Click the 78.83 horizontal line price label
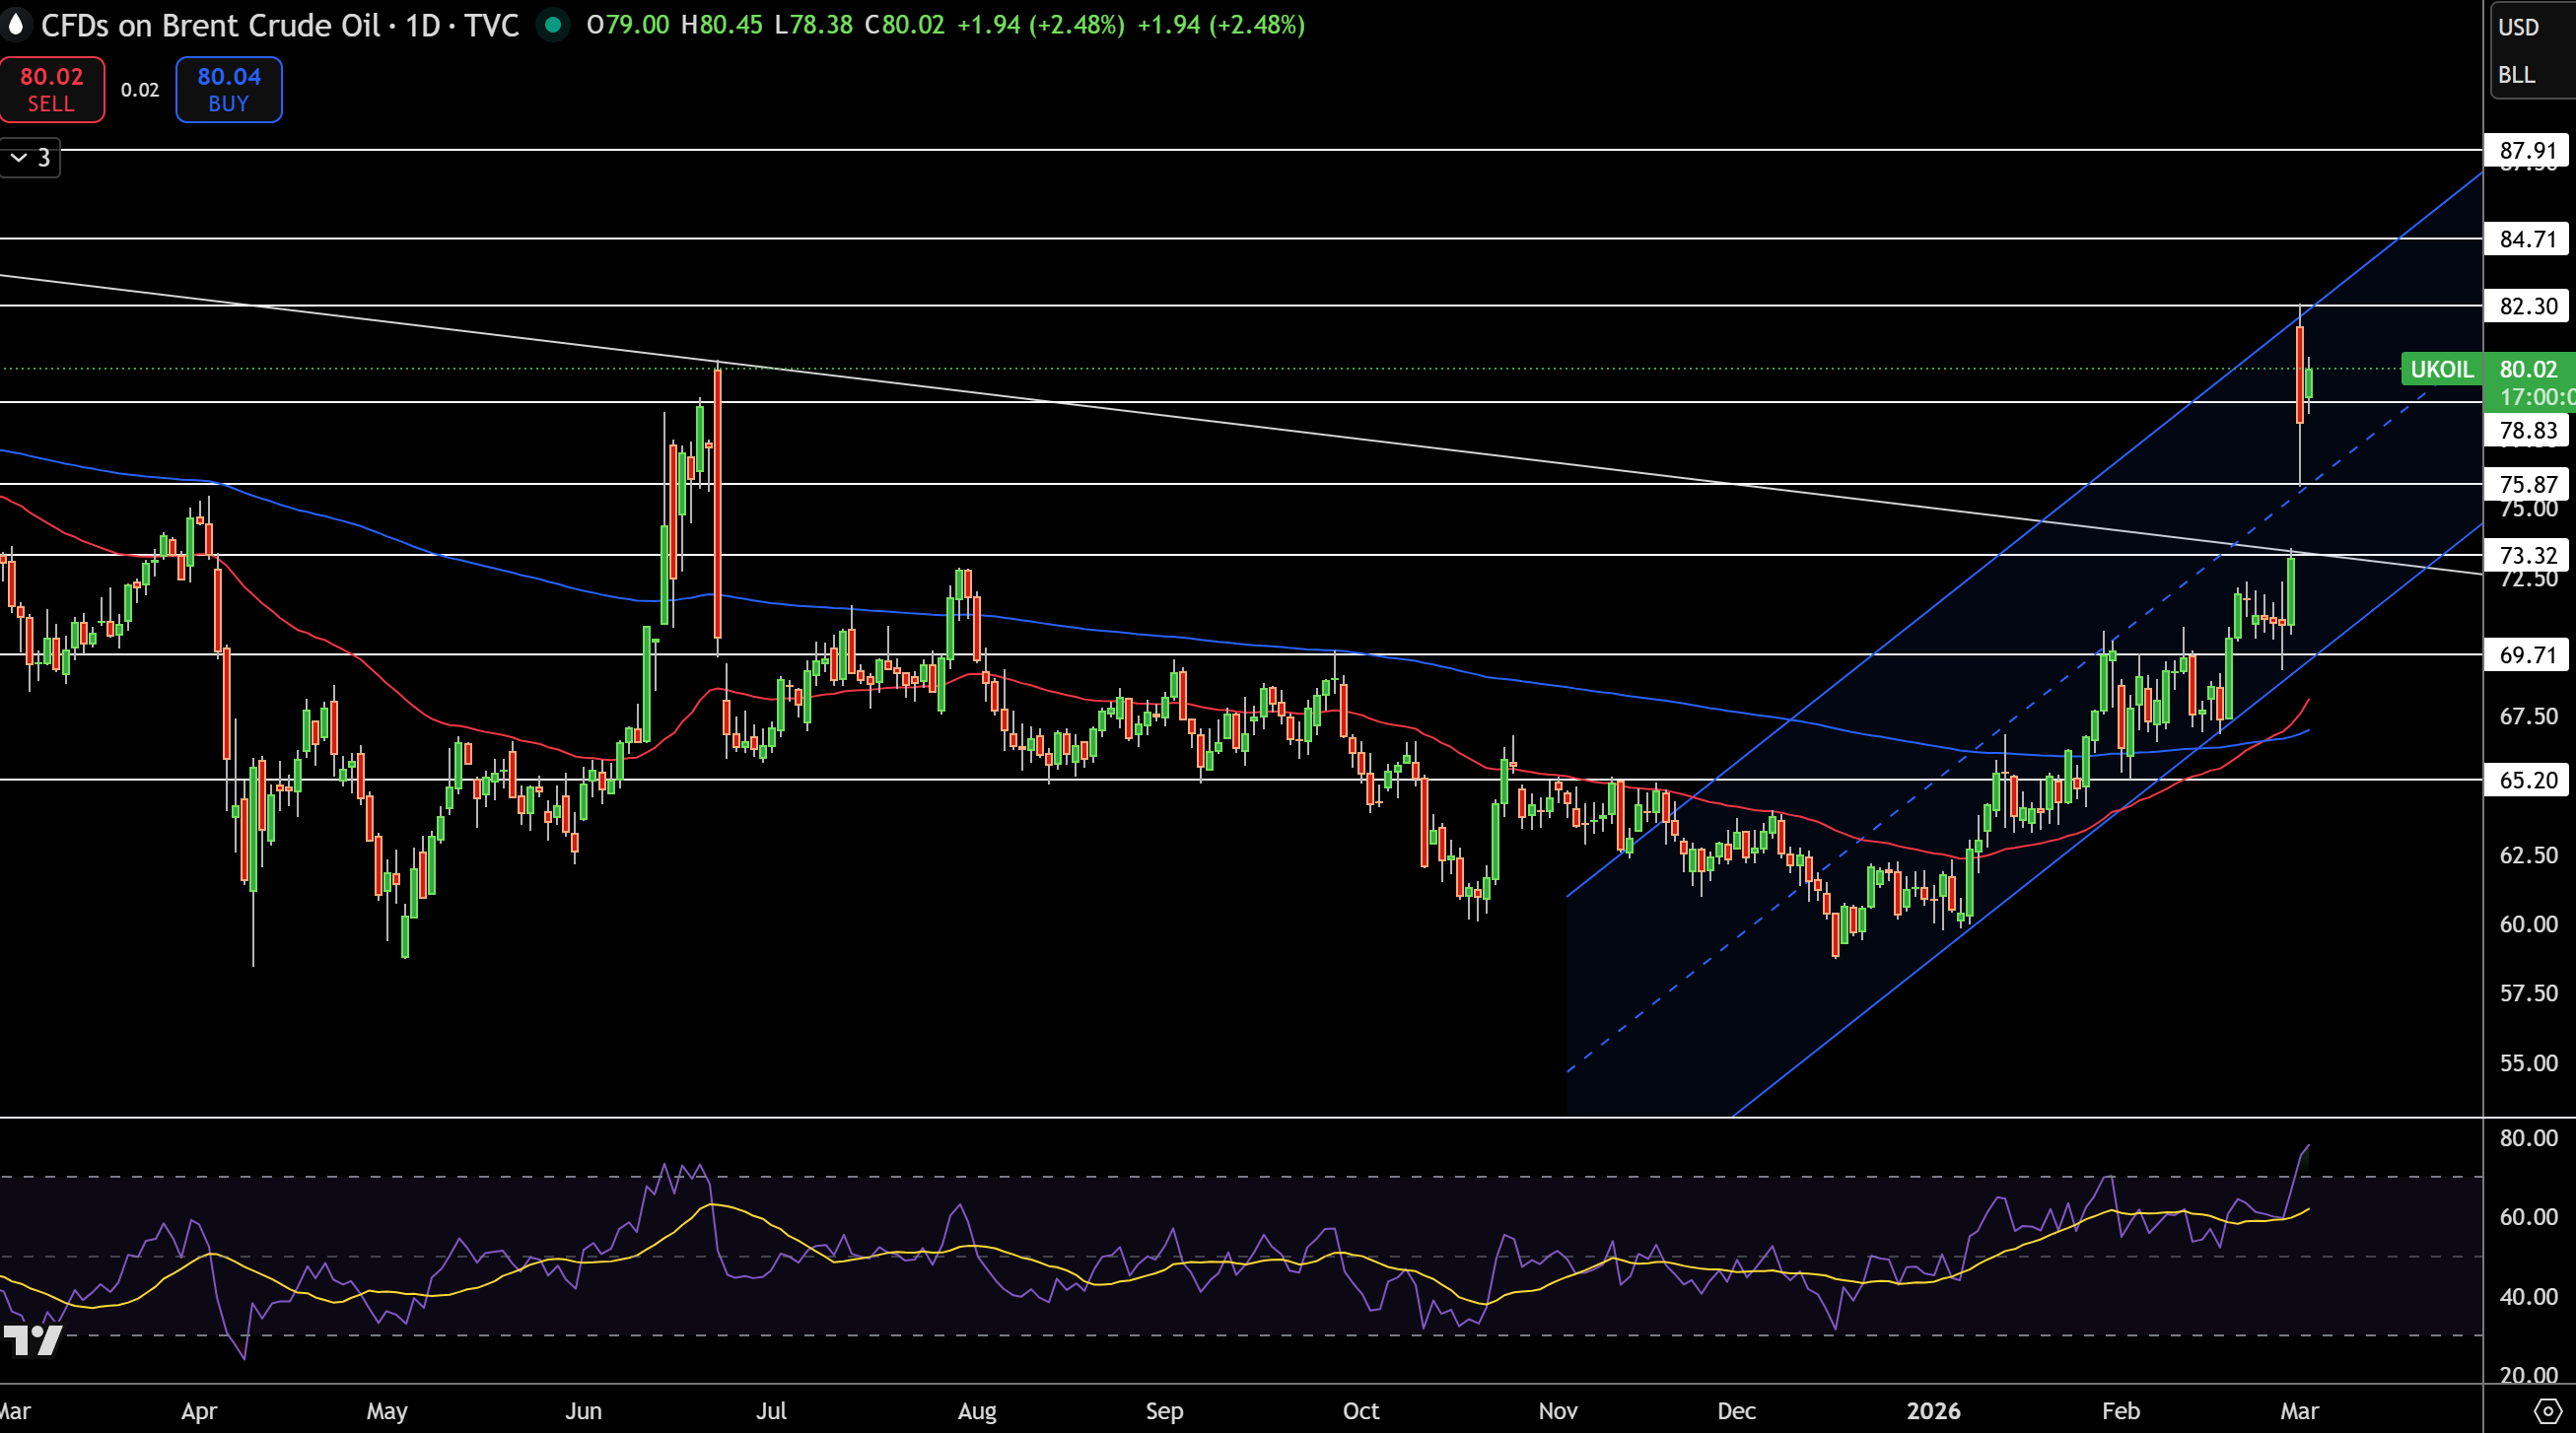 coord(2527,431)
